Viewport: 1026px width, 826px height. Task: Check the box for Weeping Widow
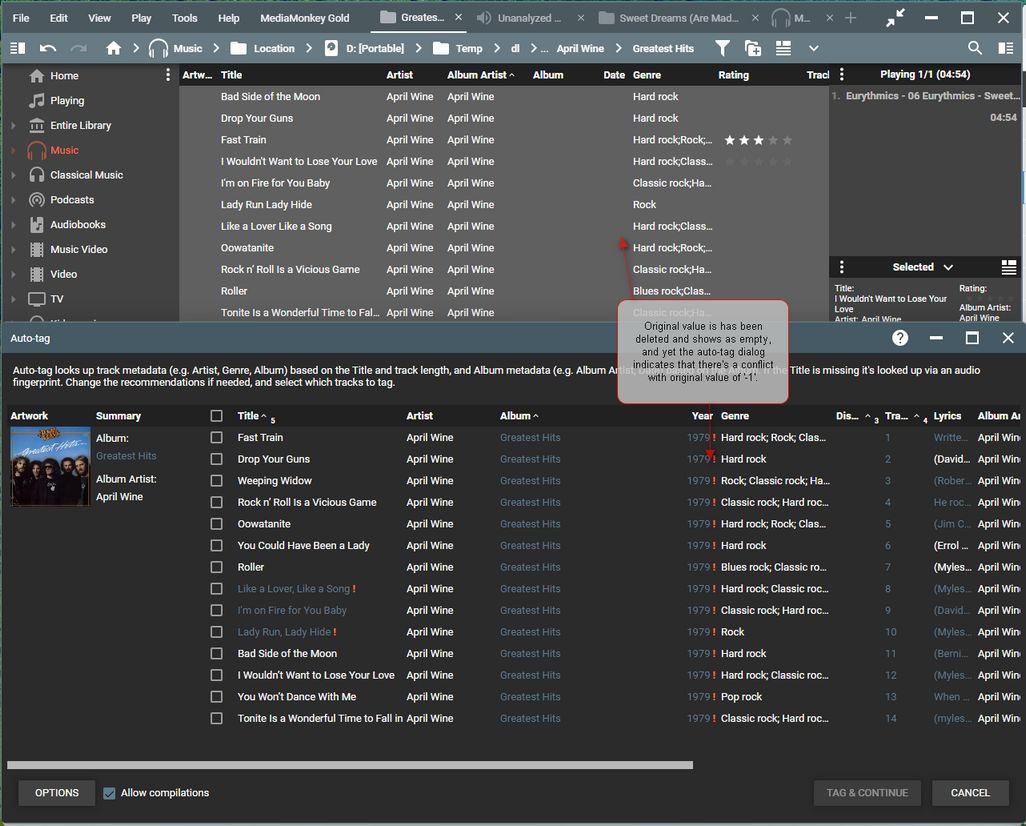coord(216,481)
